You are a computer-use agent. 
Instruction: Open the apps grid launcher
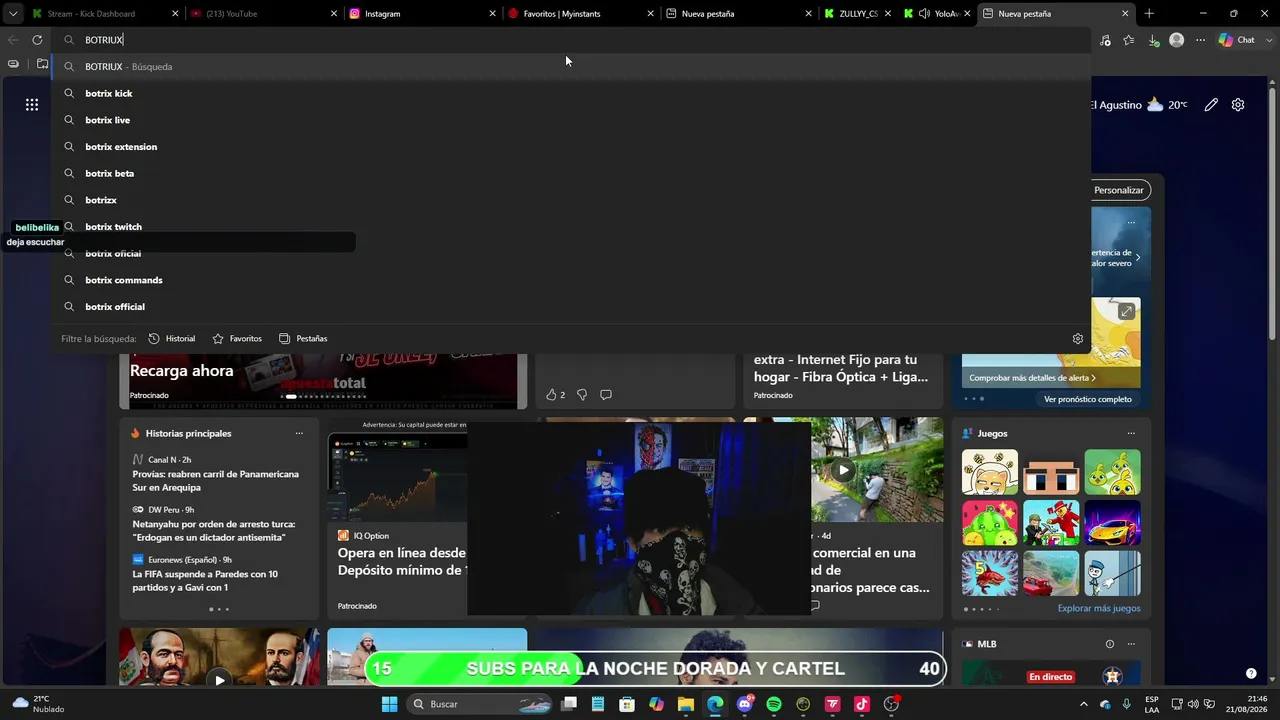pyautogui.click(x=32, y=105)
